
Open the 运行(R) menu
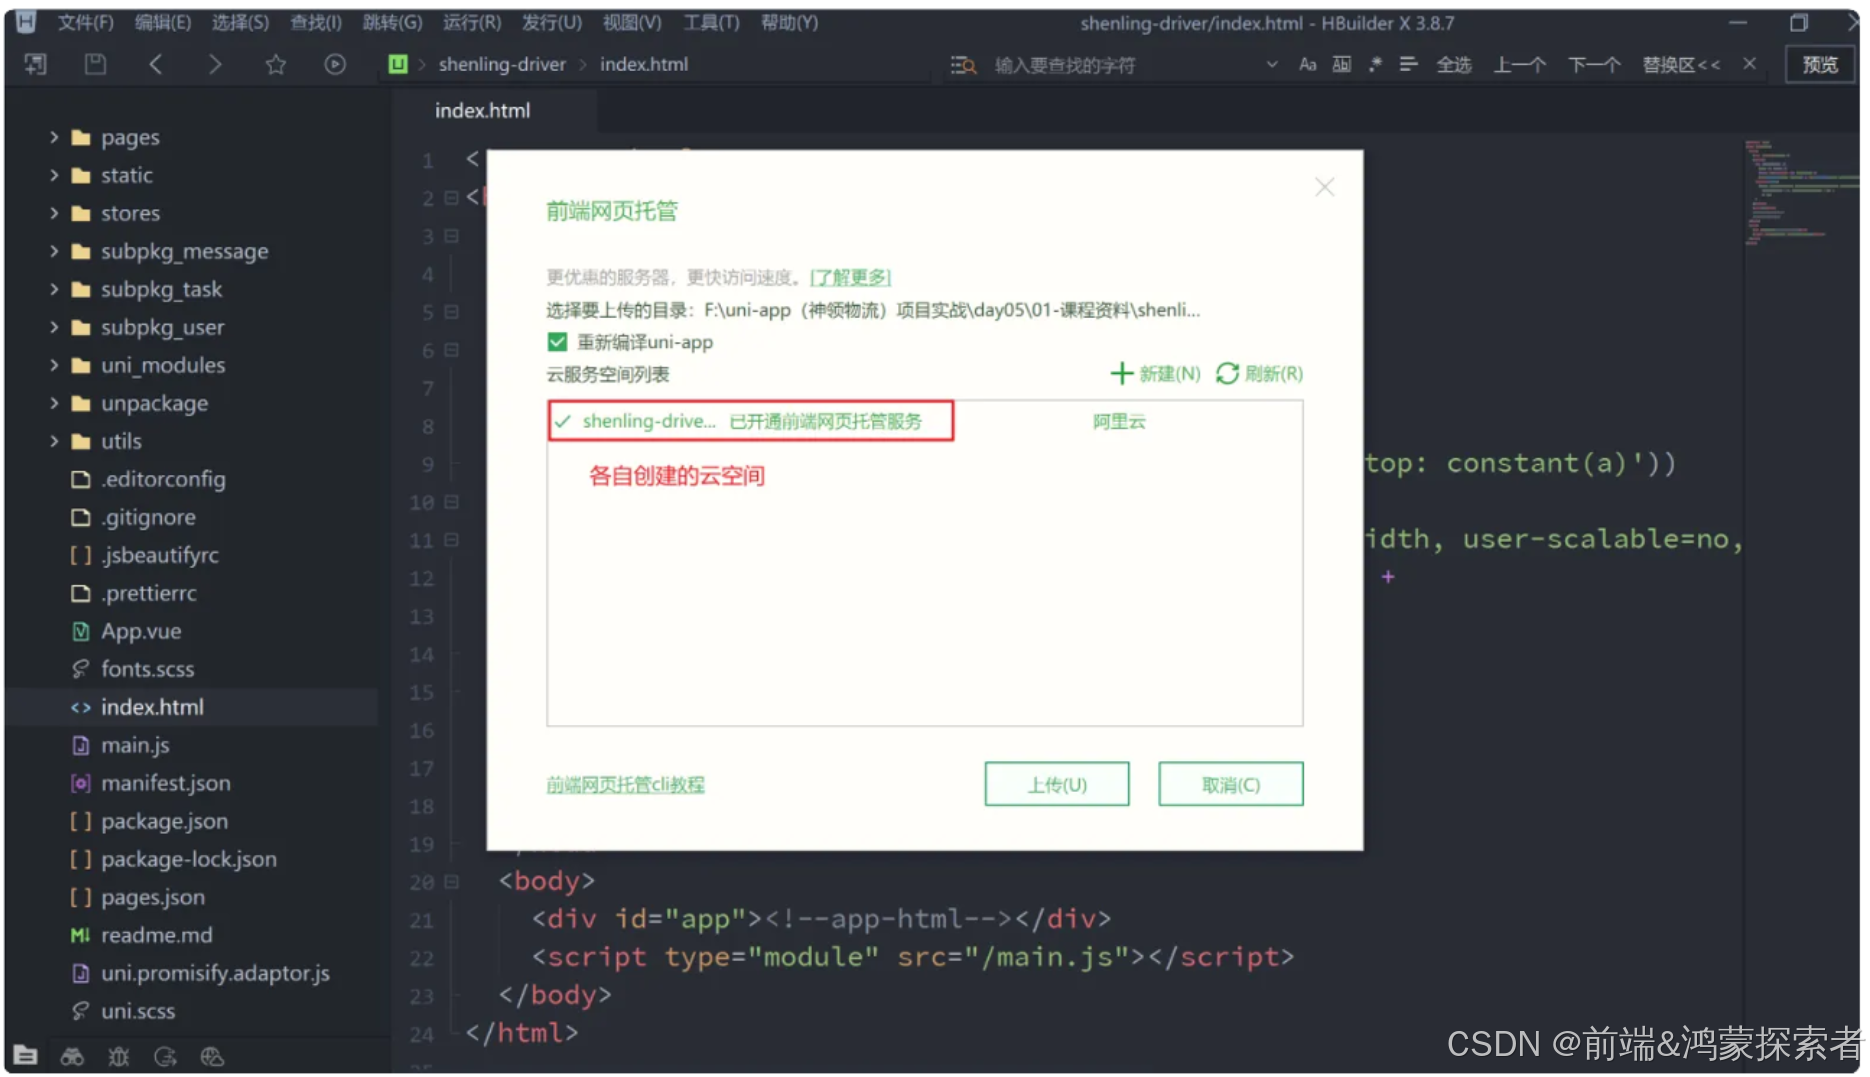point(472,22)
